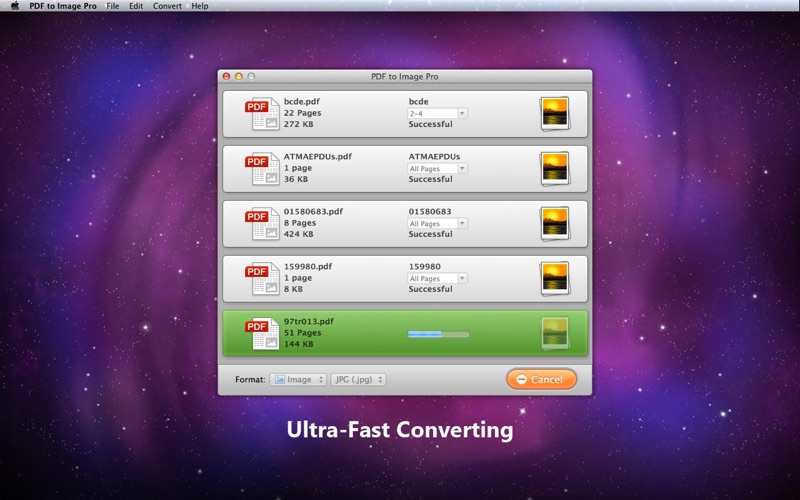Cancel the conversion with the orange button
Screen dimensions: 800x500
click(x=541, y=380)
